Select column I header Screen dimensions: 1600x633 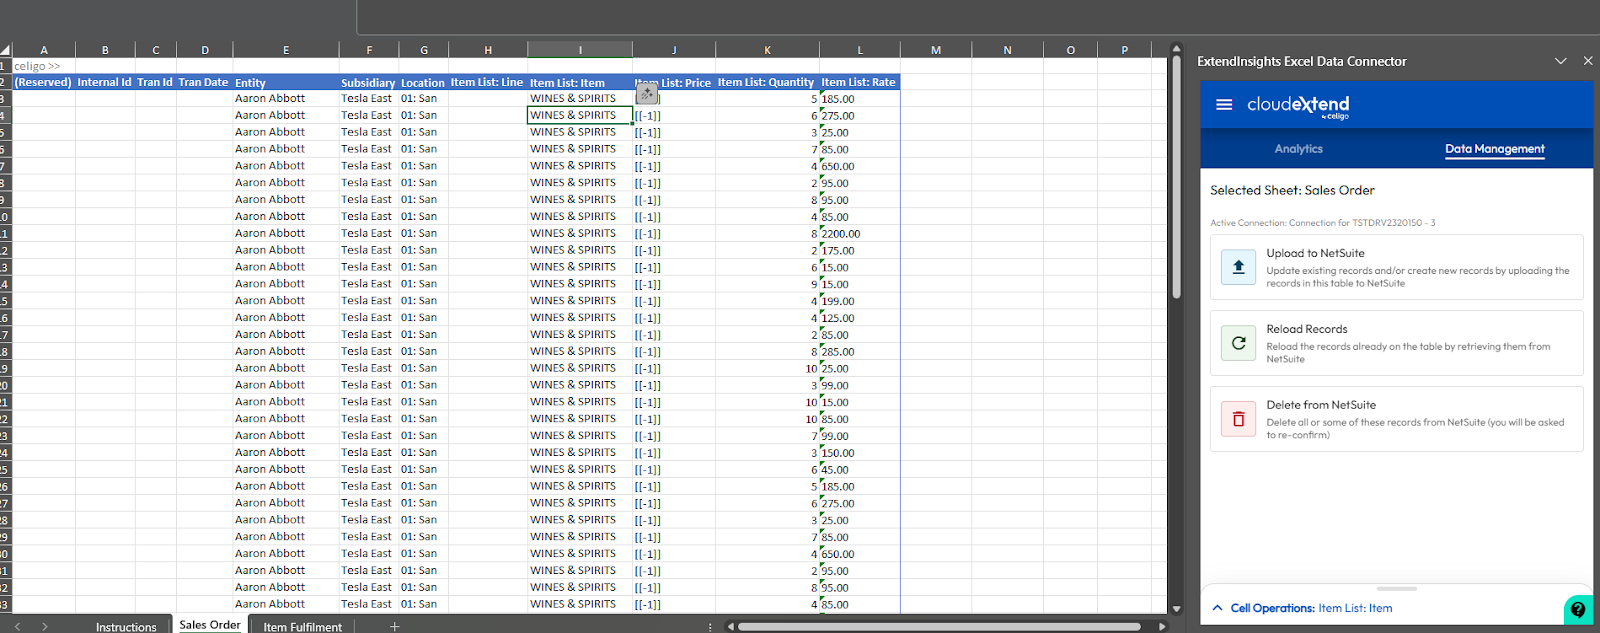tap(580, 49)
